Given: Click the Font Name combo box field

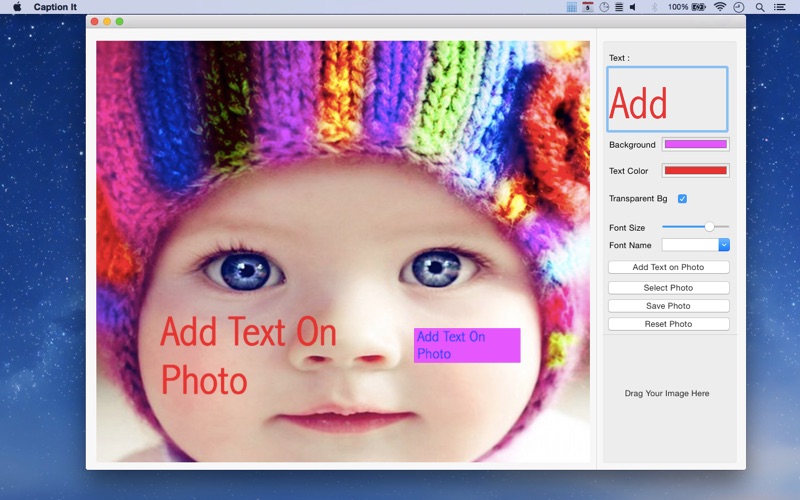Looking at the screenshot, I should pos(690,245).
